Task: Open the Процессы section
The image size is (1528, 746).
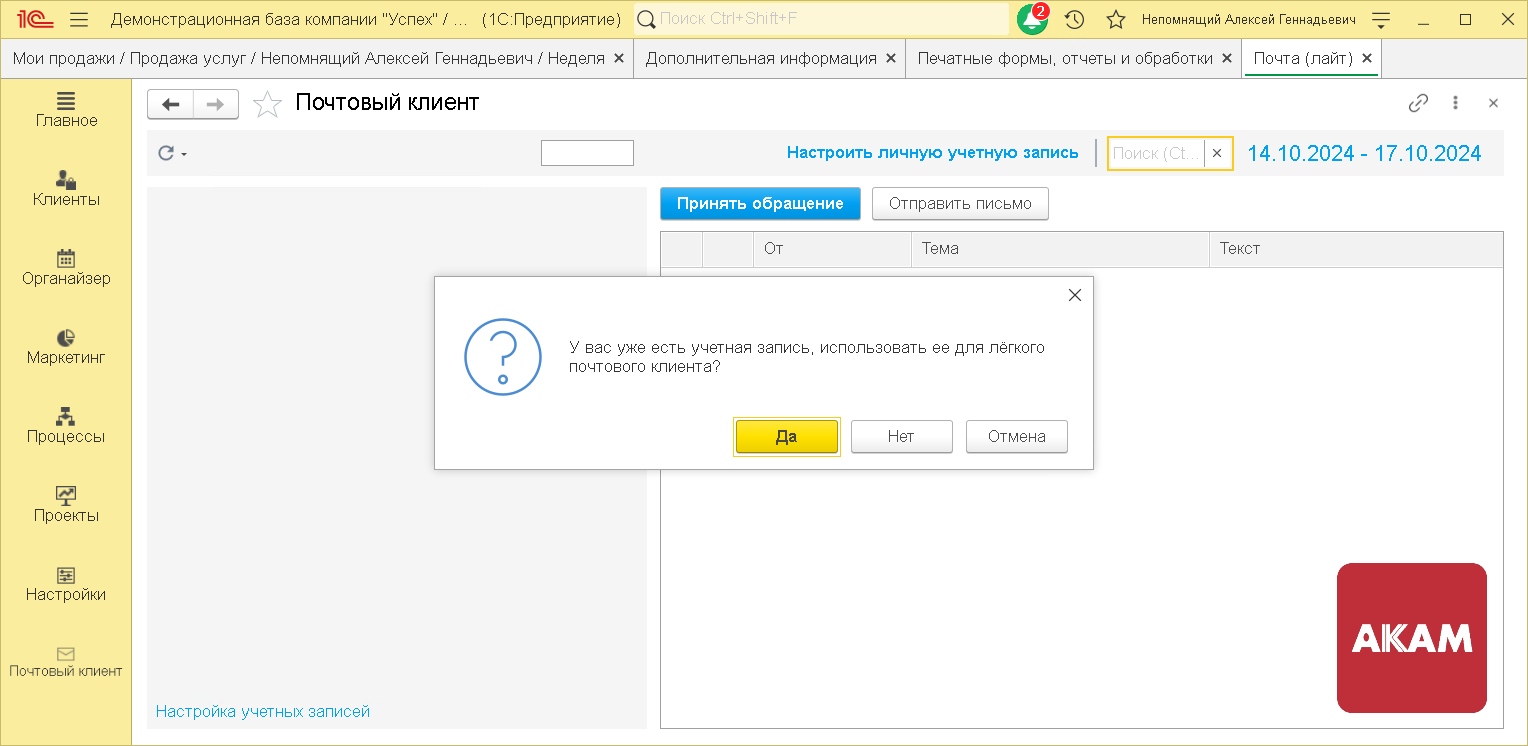Action: (x=66, y=426)
